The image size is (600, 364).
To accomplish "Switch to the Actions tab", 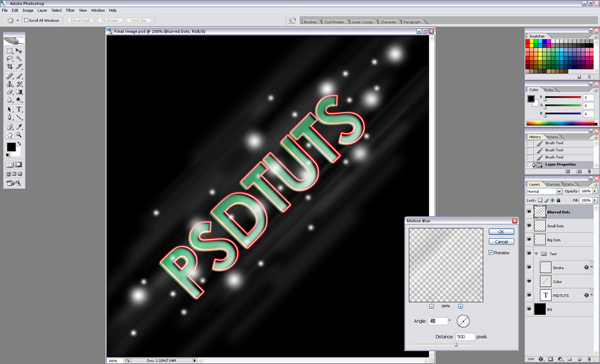I will [552, 137].
